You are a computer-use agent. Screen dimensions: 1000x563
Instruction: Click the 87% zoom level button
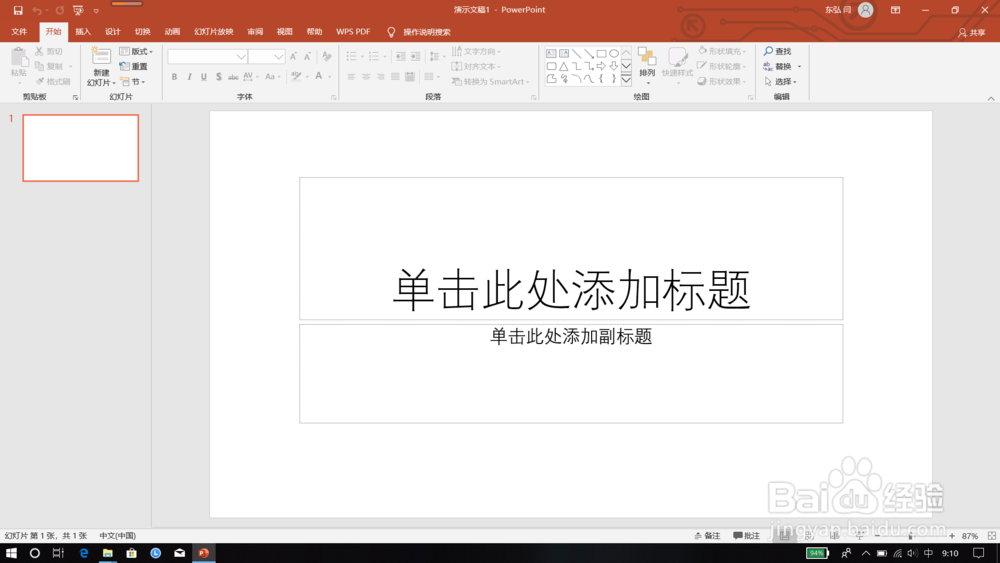(x=969, y=536)
